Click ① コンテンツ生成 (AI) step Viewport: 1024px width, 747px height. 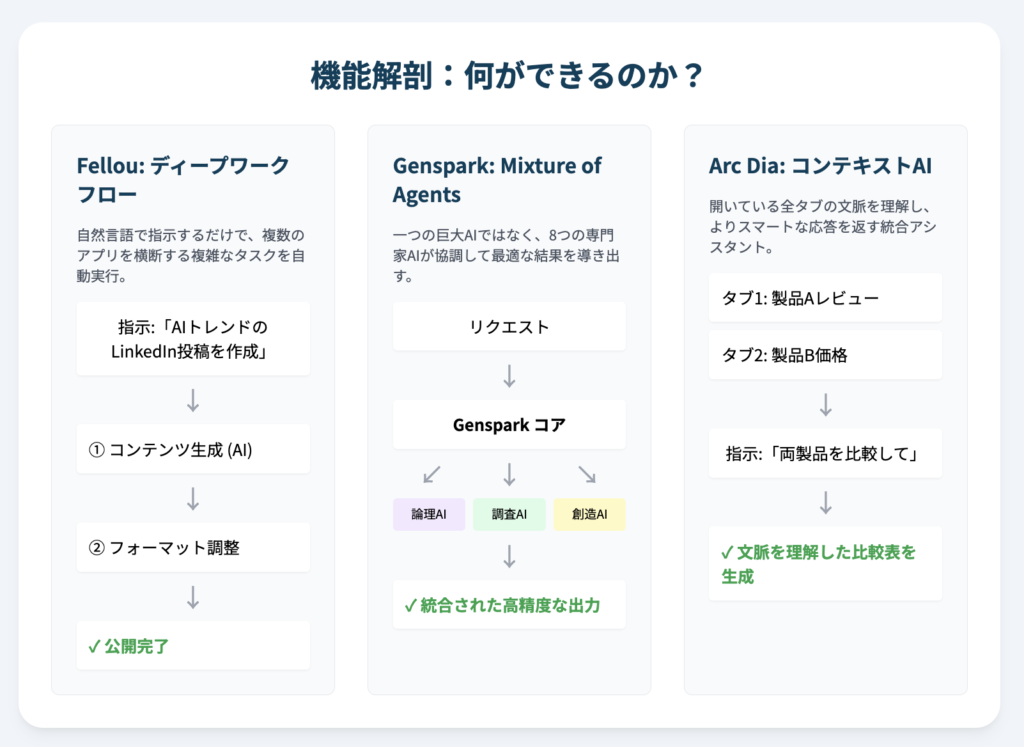click(x=193, y=449)
